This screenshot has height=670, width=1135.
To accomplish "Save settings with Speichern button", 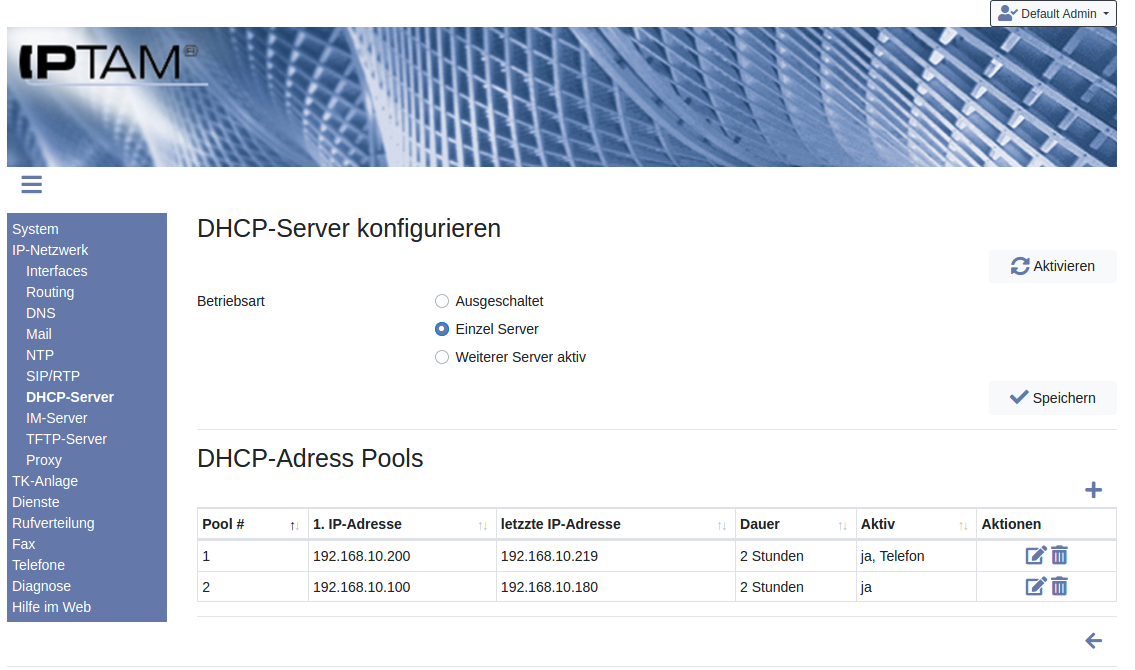I will (1052, 398).
